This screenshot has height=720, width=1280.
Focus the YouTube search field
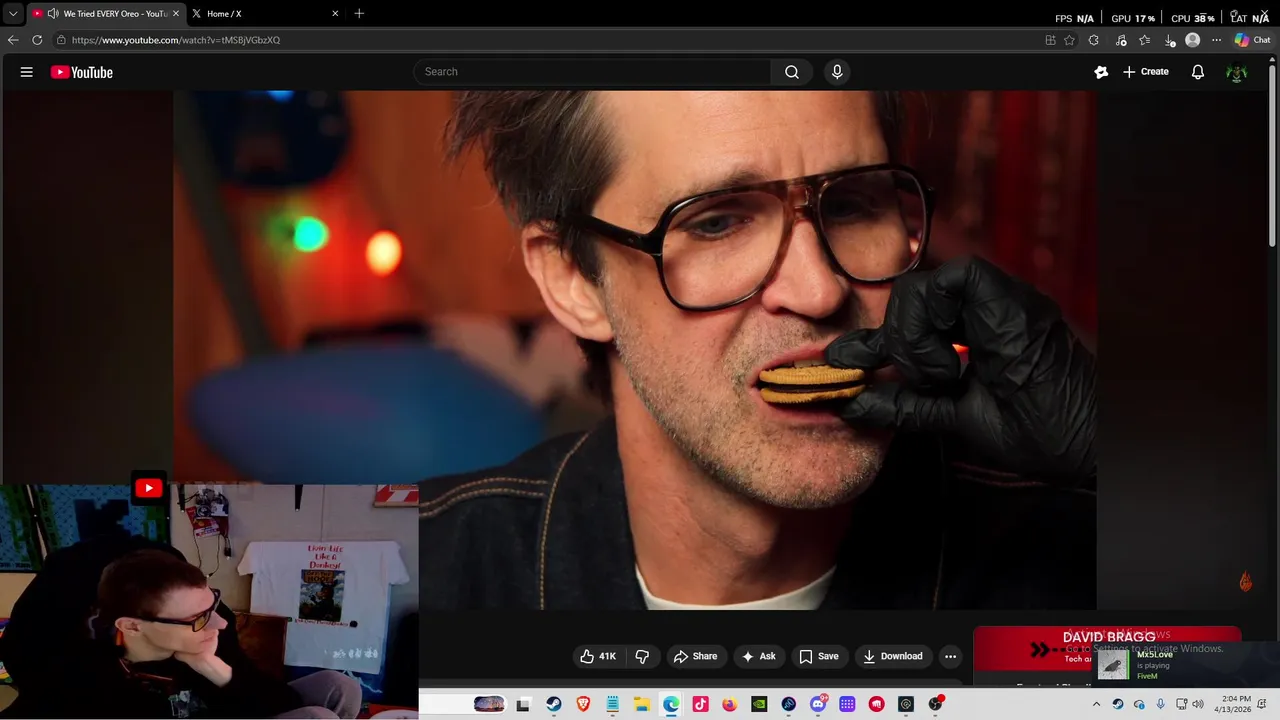[592, 72]
